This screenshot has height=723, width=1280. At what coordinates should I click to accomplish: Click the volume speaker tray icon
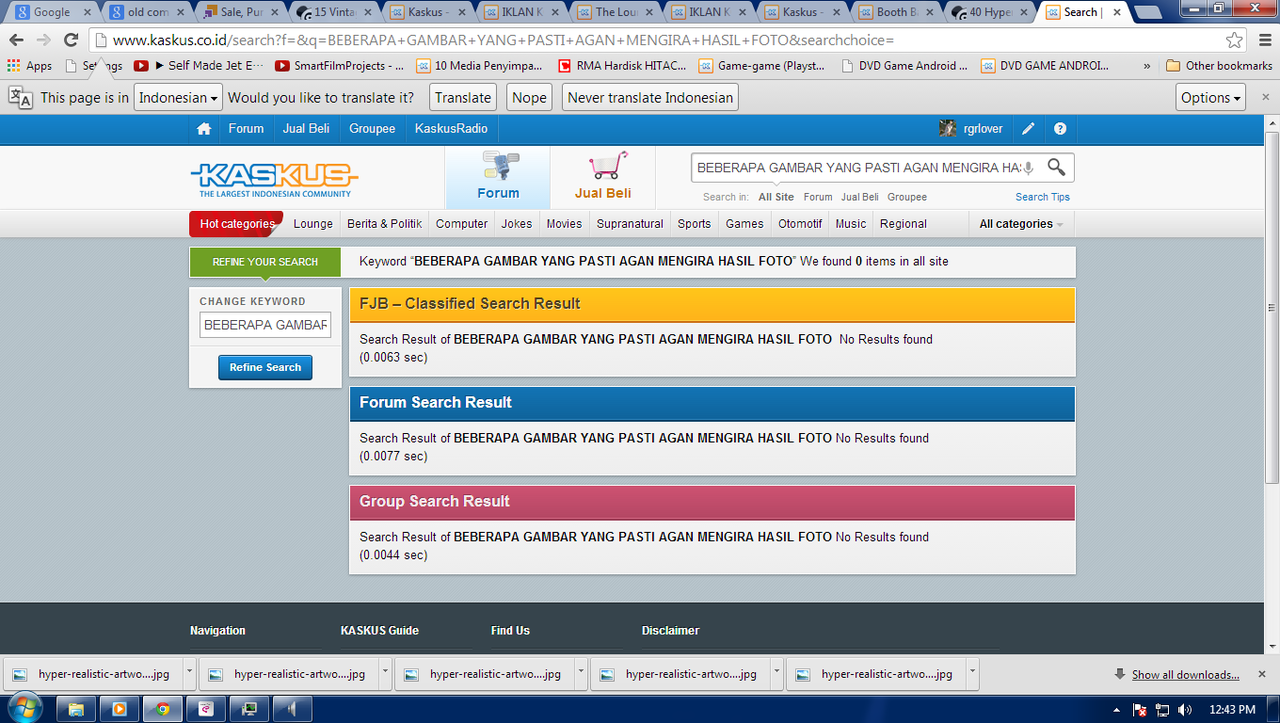[1185, 710]
